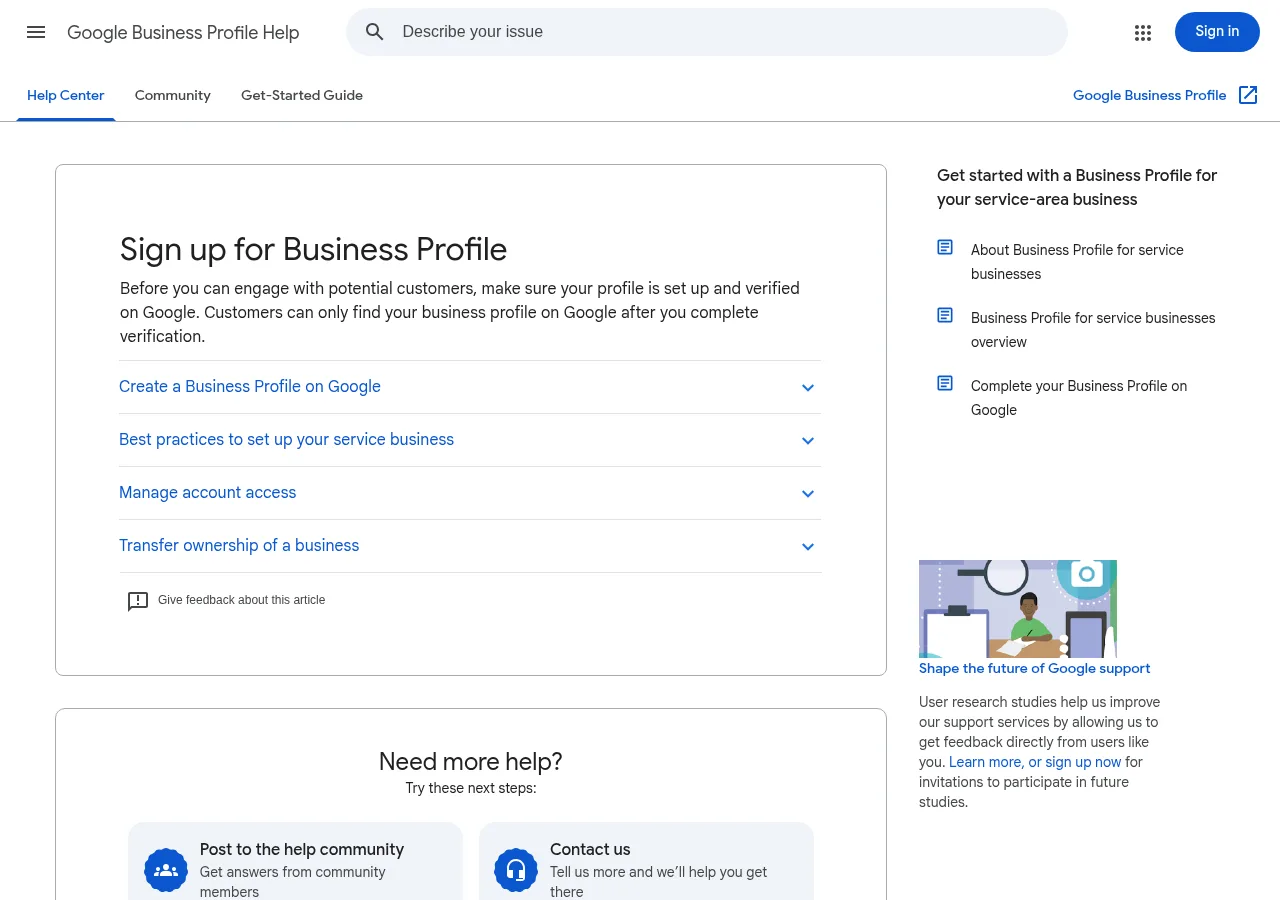Open Business Profile for service businesses overview

[1093, 330]
